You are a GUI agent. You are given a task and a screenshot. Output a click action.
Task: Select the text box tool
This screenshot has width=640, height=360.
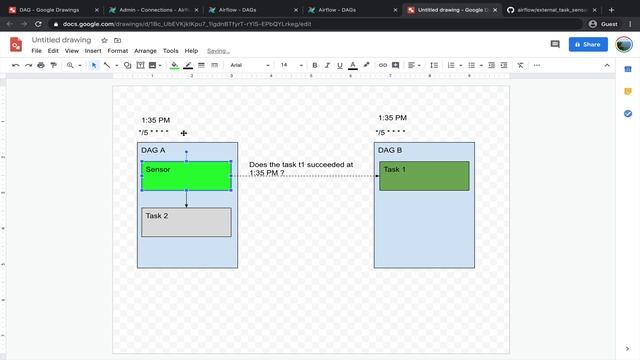click(140, 65)
